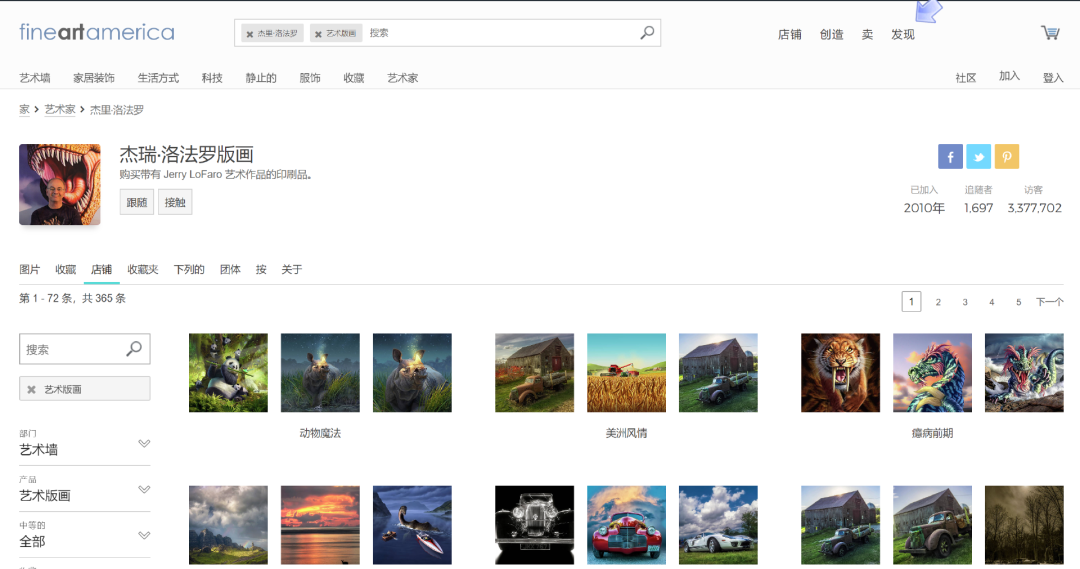This screenshot has width=1080, height=569.
Task: Open the 动物魔法 collection
Action: (x=320, y=433)
